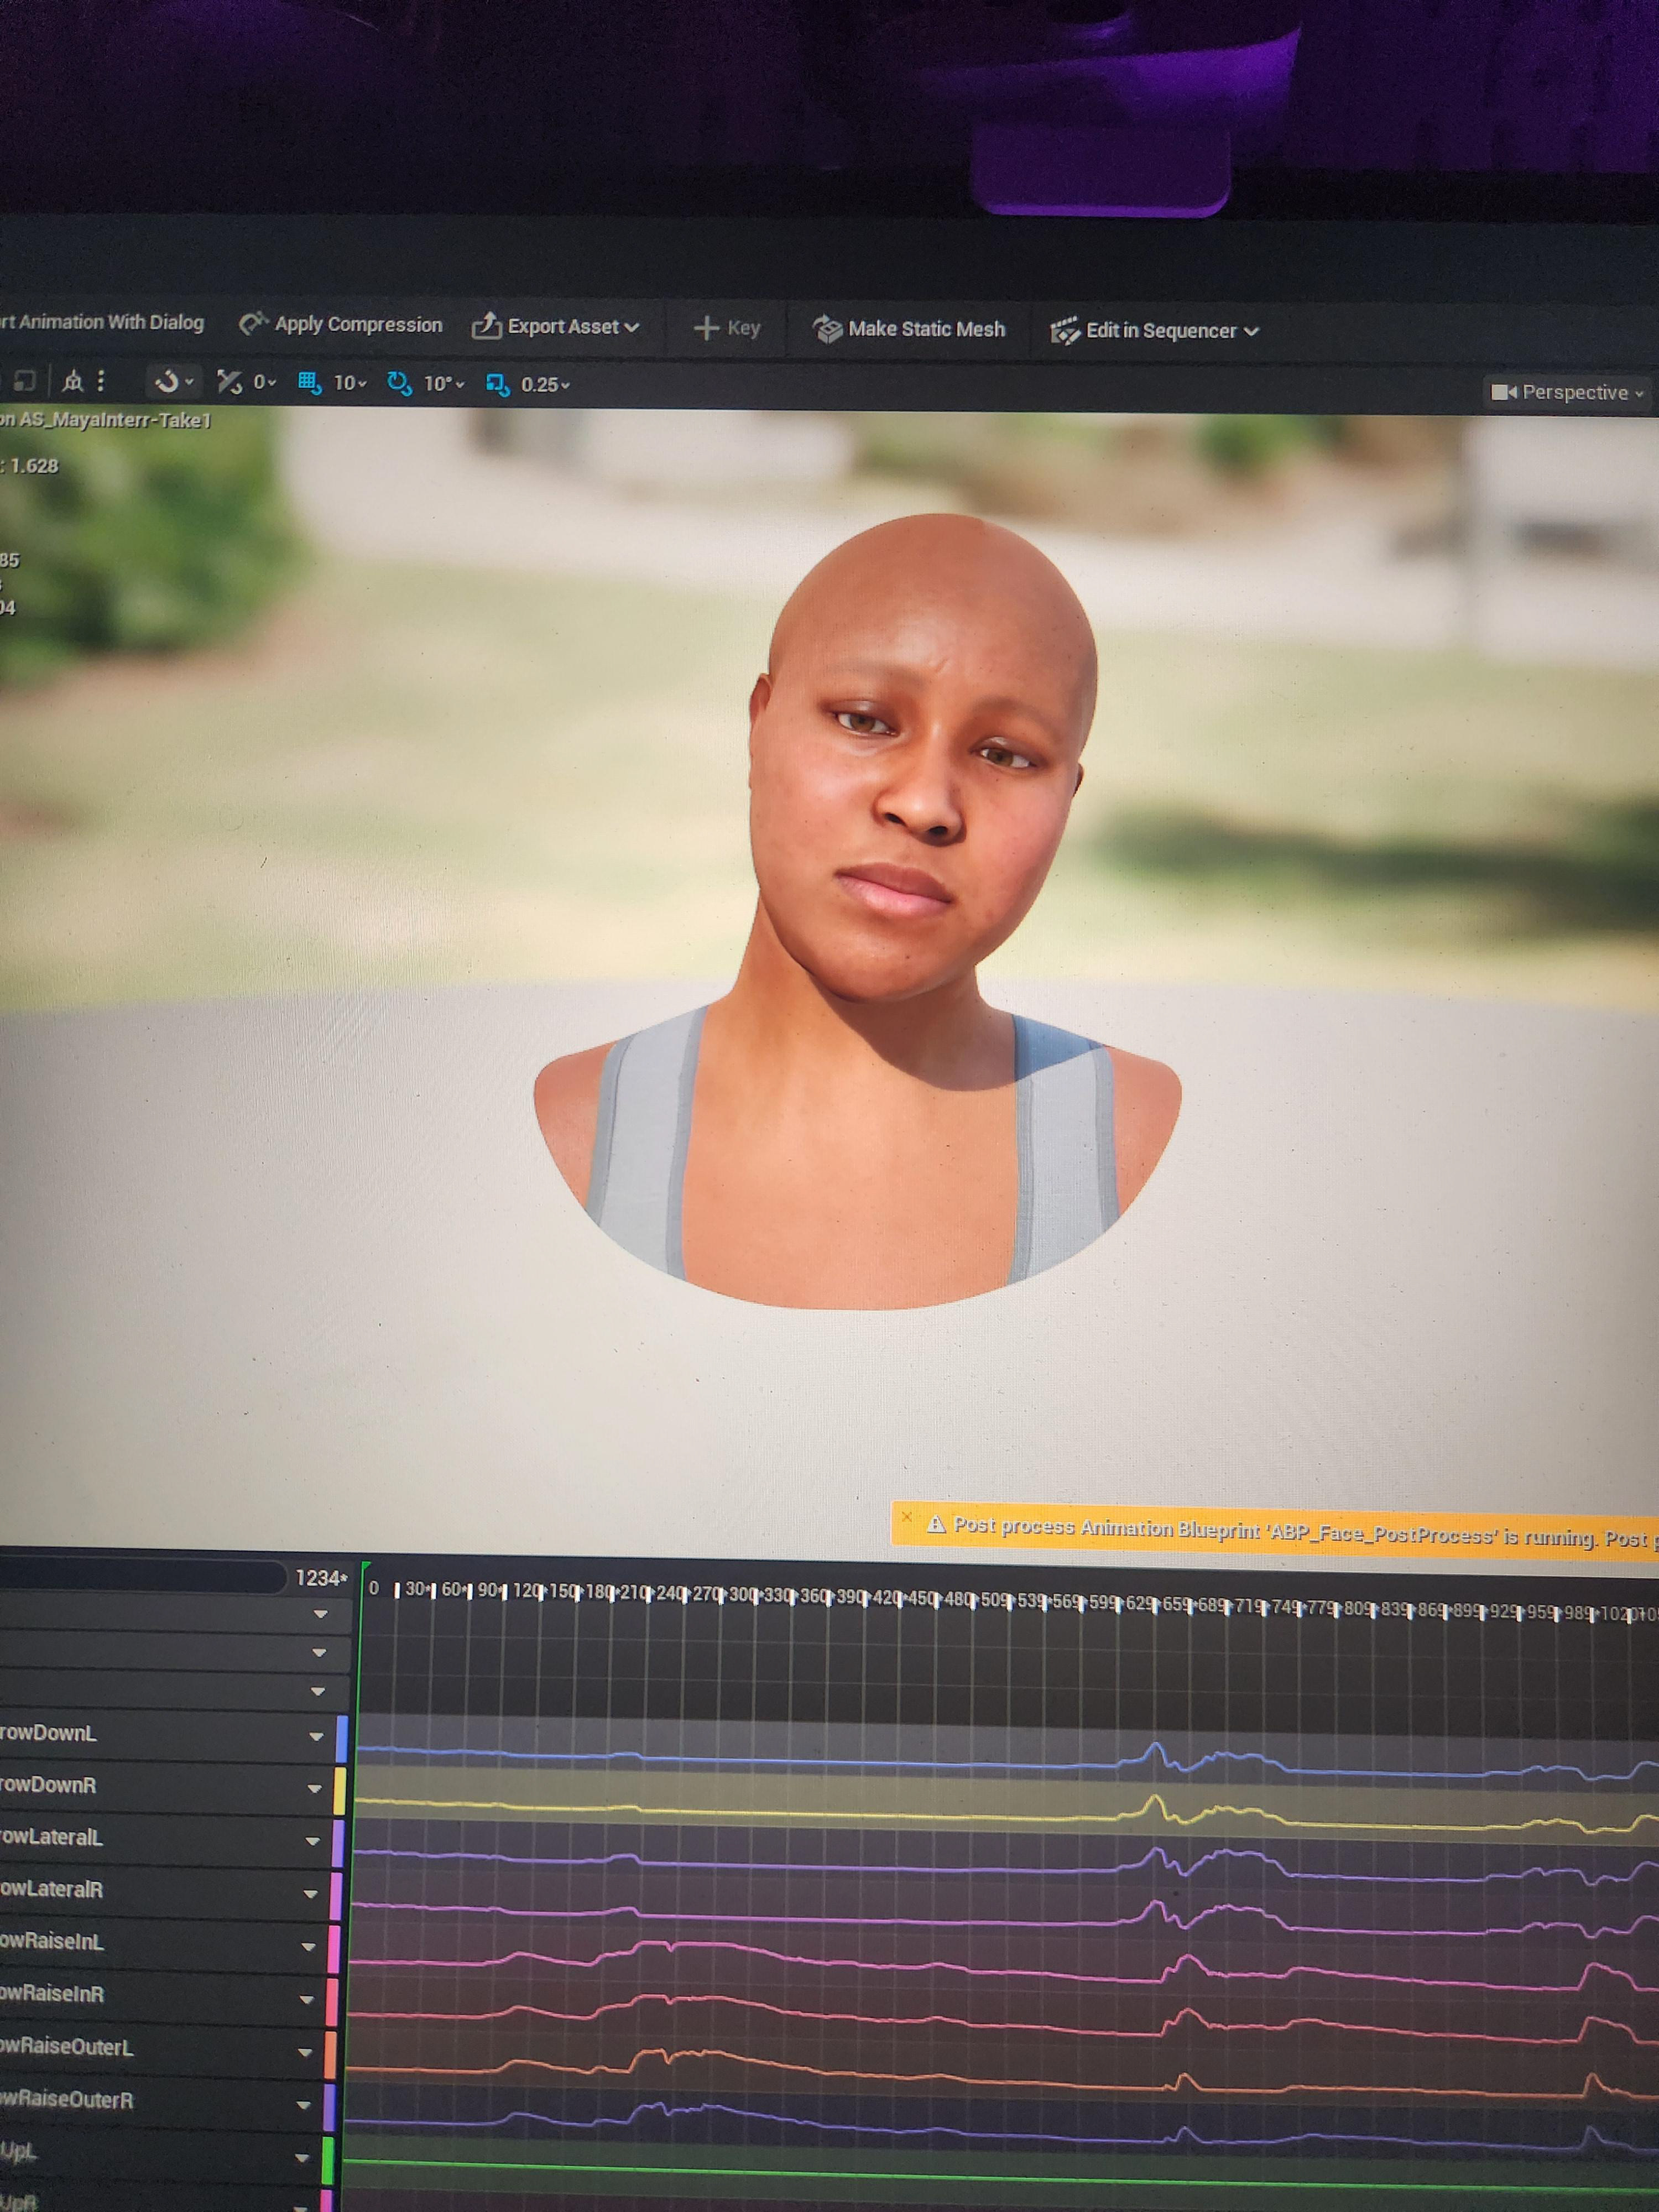Click the Add Key button
Image resolution: width=1659 pixels, height=2212 pixels.
tap(727, 328)
